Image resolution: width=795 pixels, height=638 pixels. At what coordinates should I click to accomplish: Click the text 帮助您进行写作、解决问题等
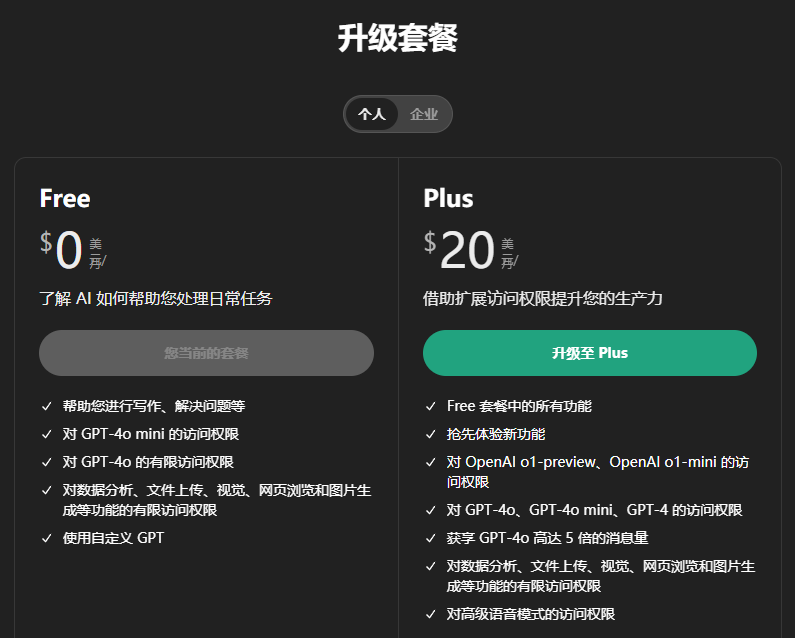154,406
